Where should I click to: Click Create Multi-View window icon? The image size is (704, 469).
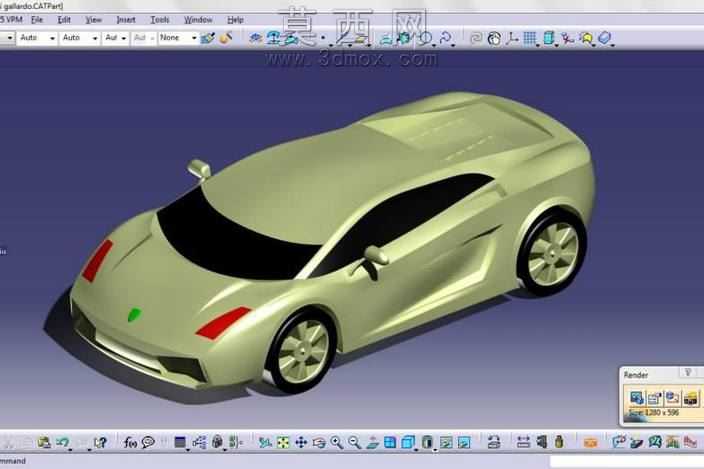[390, 443]
